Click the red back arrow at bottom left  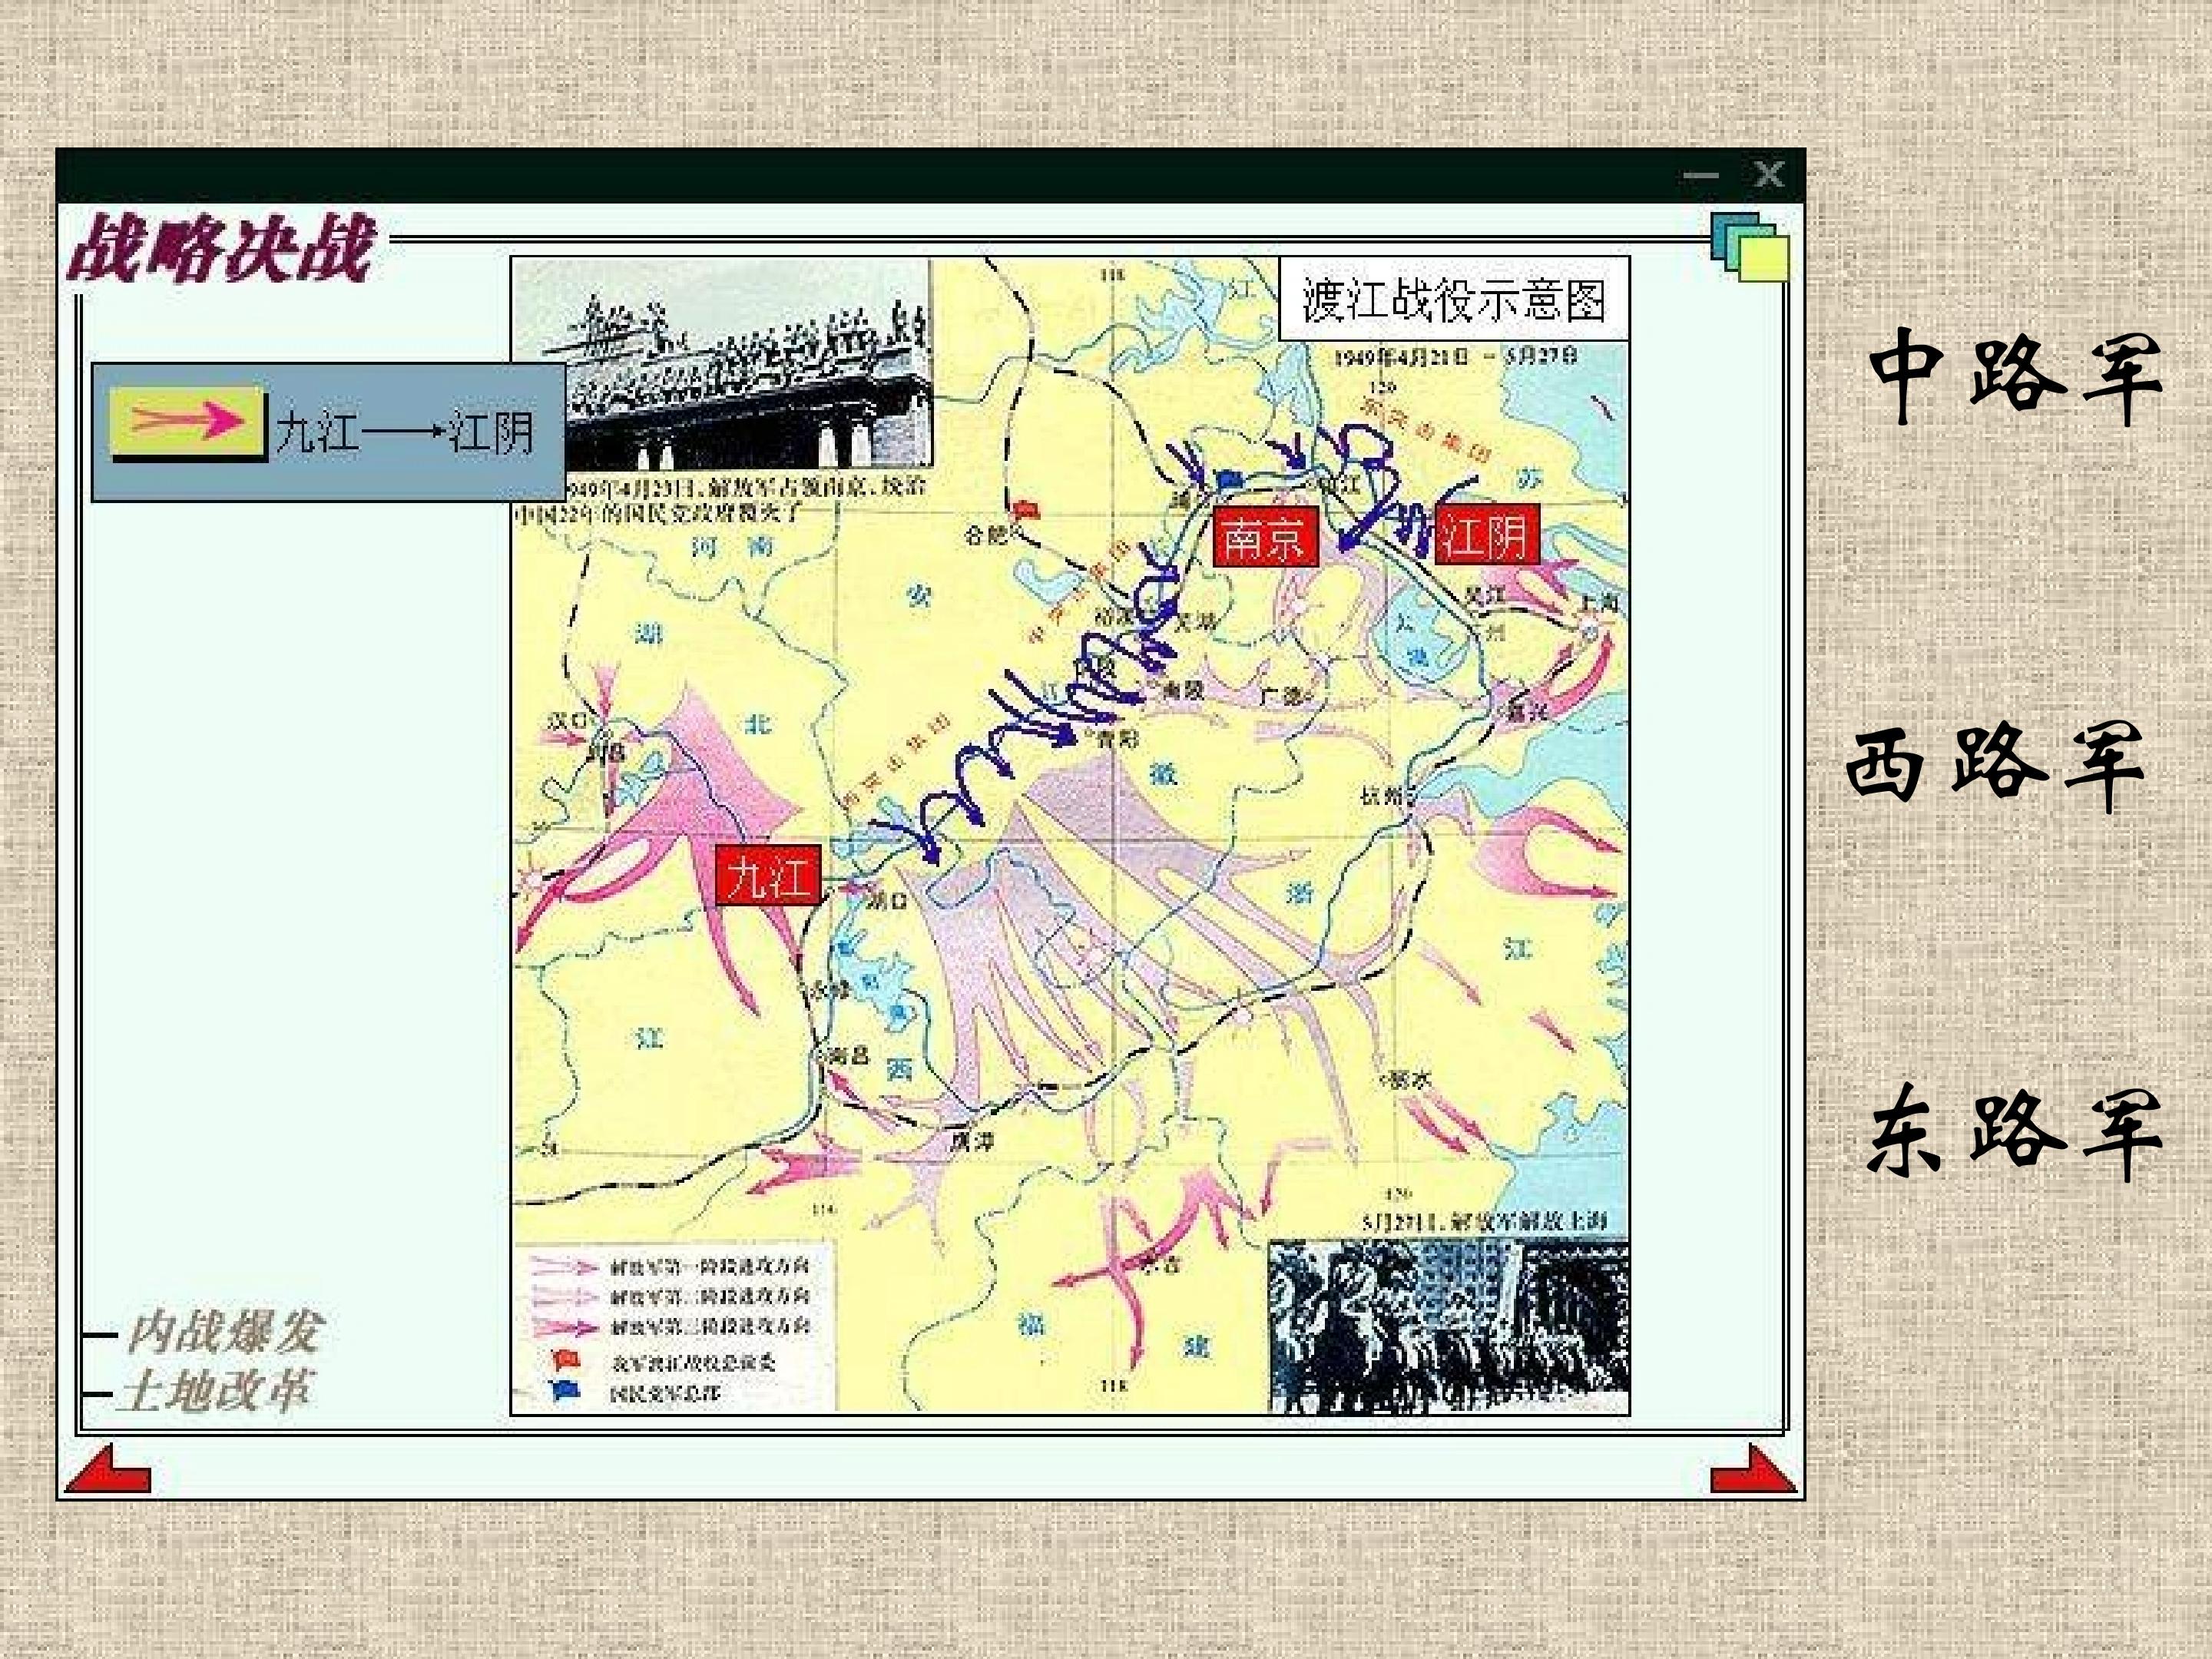(107, 1469)
